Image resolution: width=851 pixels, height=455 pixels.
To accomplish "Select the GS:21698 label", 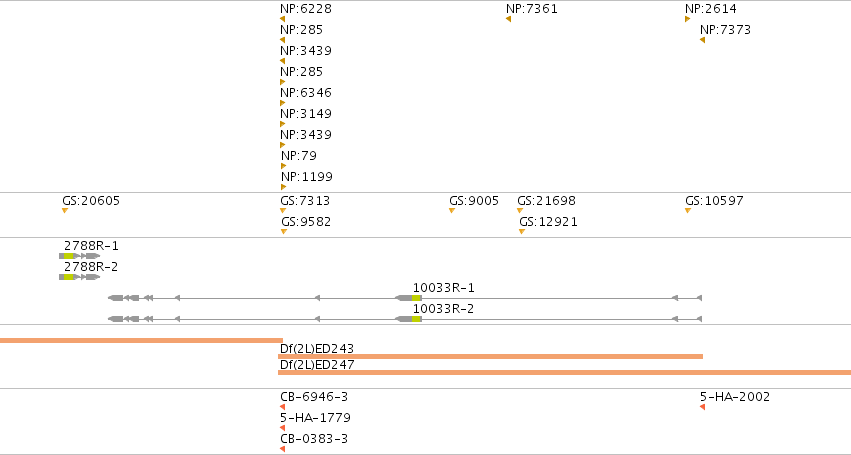I will (x=547, y=201).
